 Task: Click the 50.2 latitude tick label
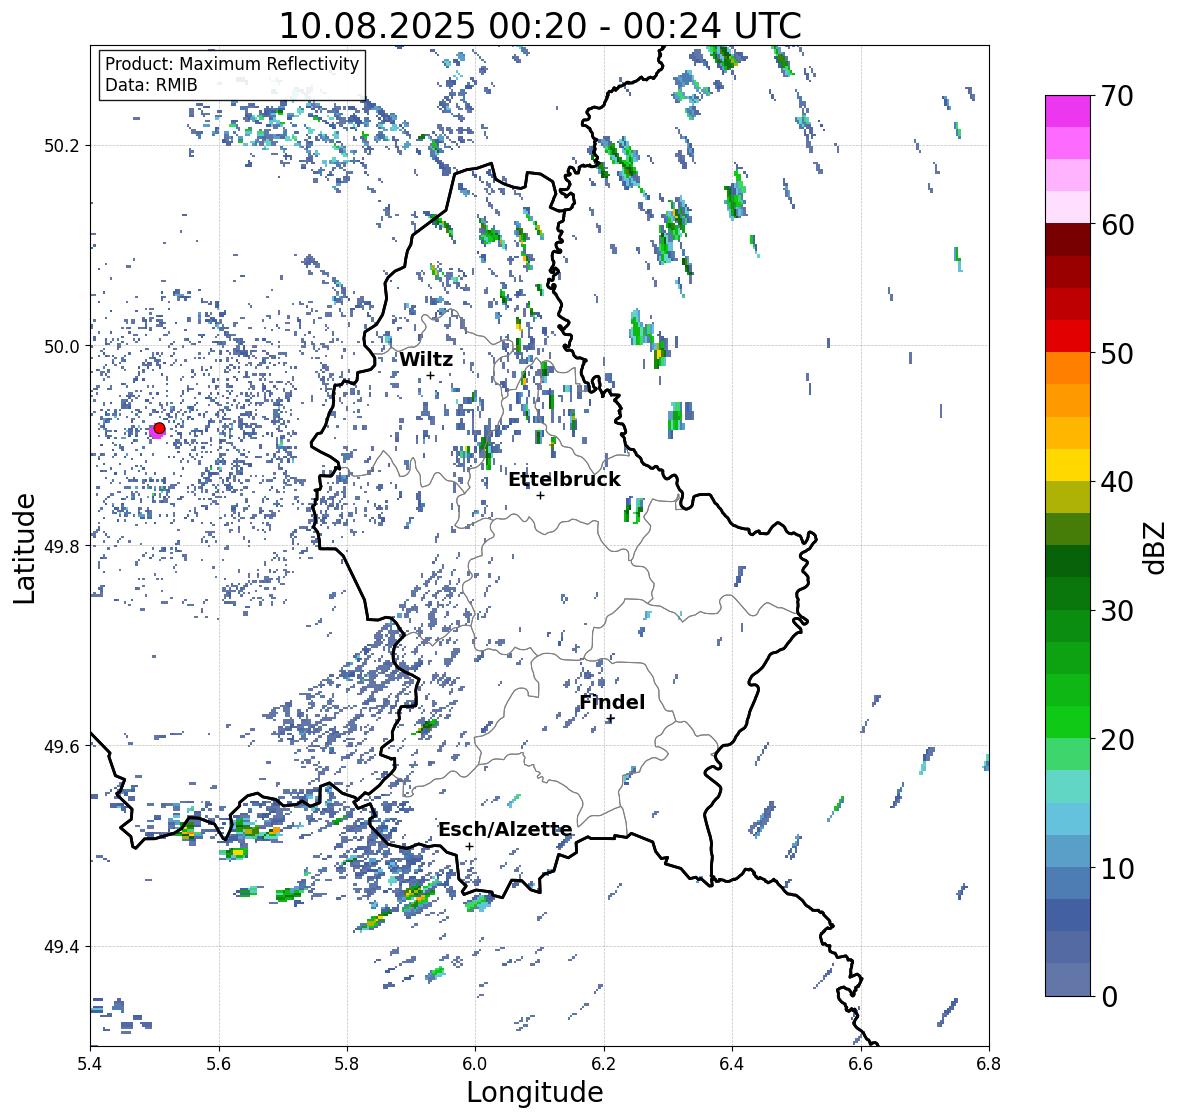click(61, 146)
